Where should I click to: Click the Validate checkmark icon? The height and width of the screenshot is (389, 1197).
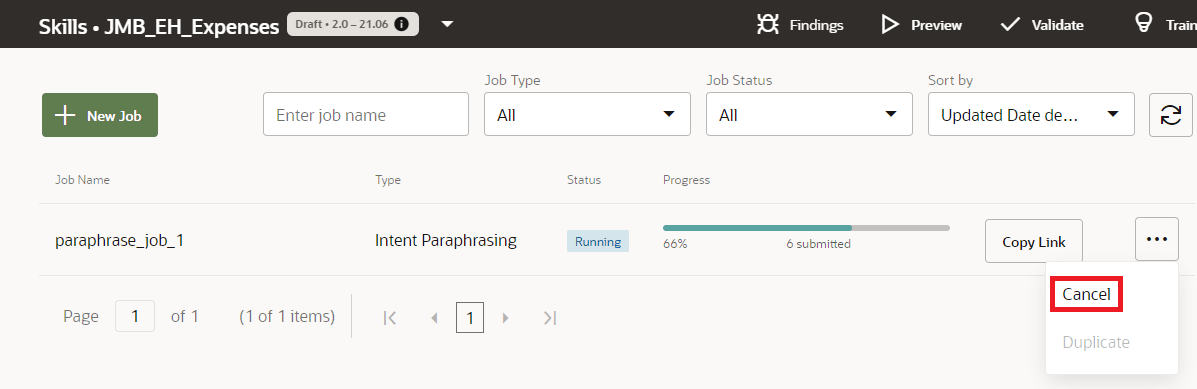[1010, 24]
